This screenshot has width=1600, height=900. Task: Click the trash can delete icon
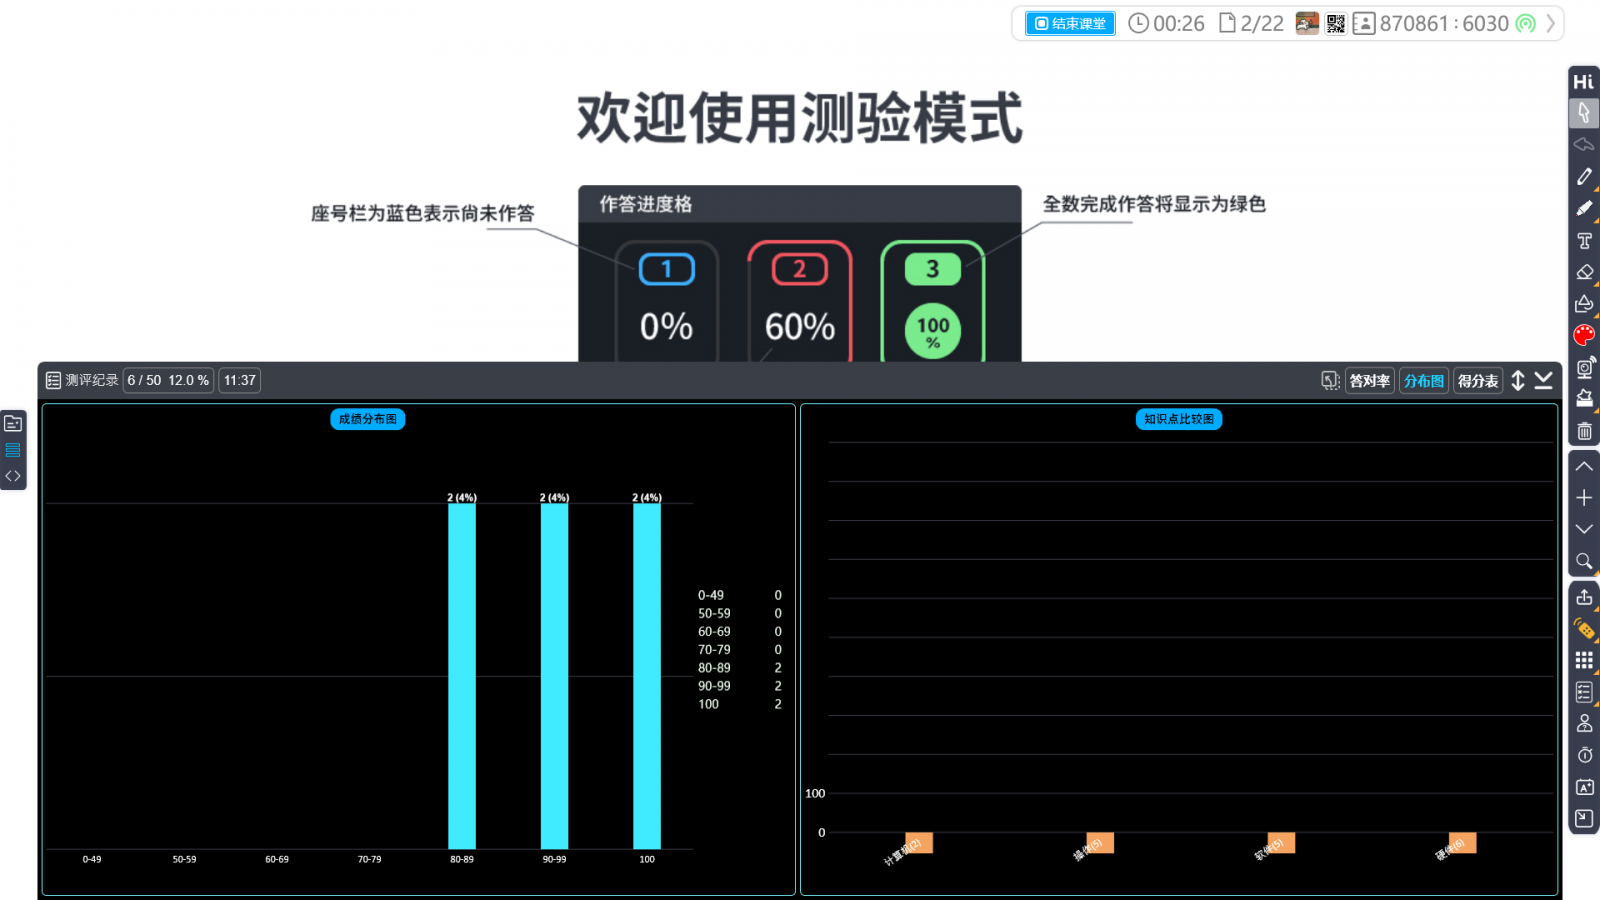[1584, 432]
